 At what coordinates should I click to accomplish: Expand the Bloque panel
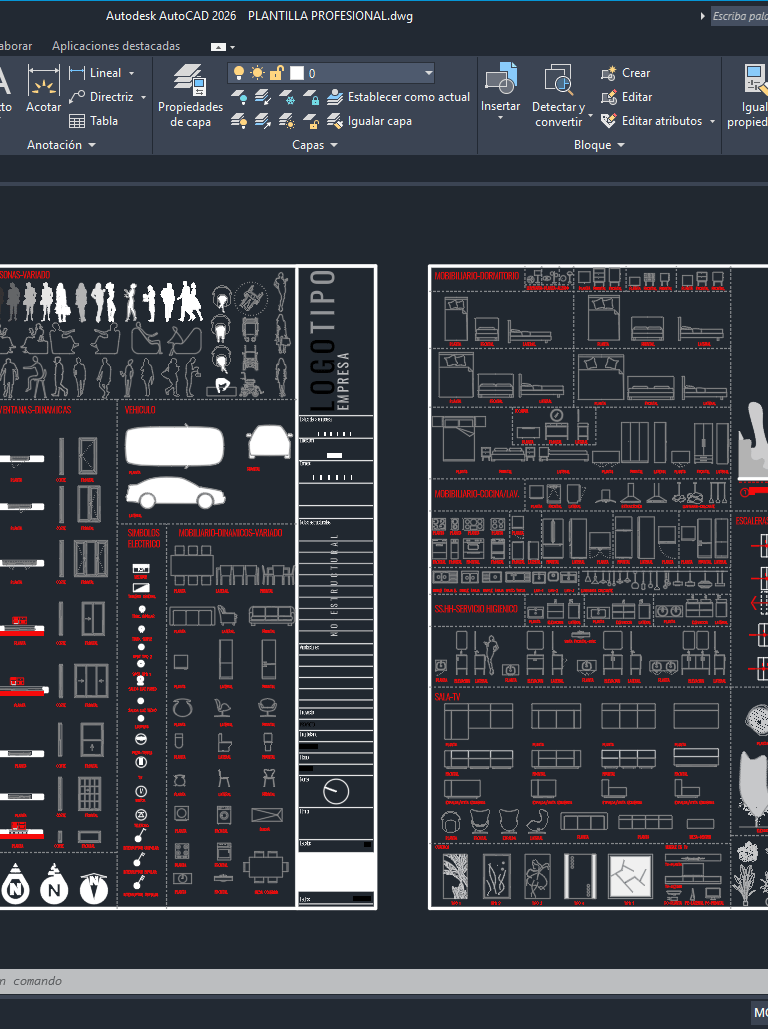click(599, 145)
